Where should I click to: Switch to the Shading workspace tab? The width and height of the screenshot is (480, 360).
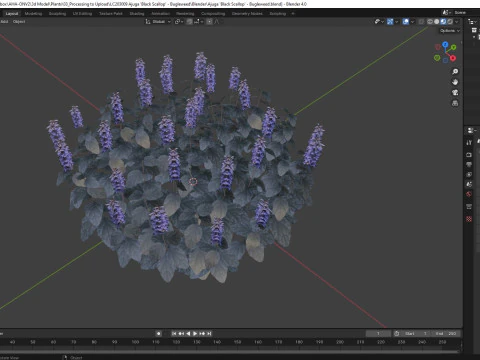point(137,14)
